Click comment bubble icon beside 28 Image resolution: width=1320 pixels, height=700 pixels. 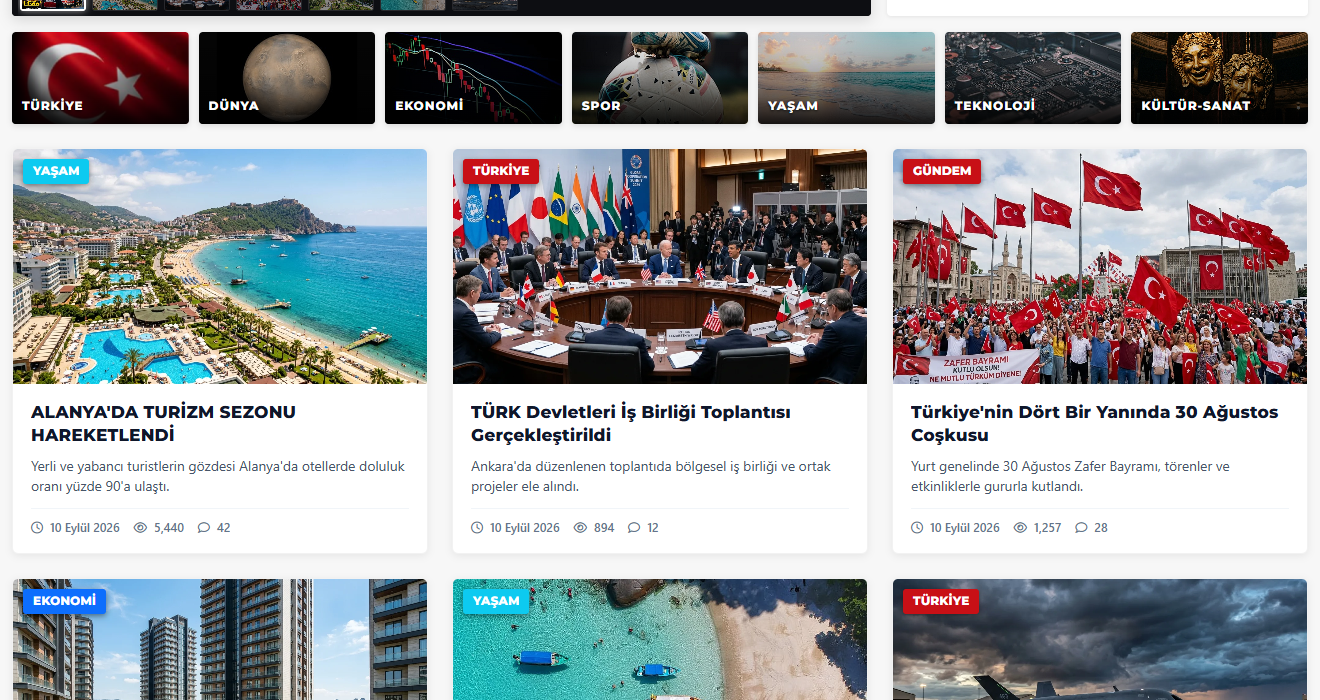click(x=1081, y=527)
